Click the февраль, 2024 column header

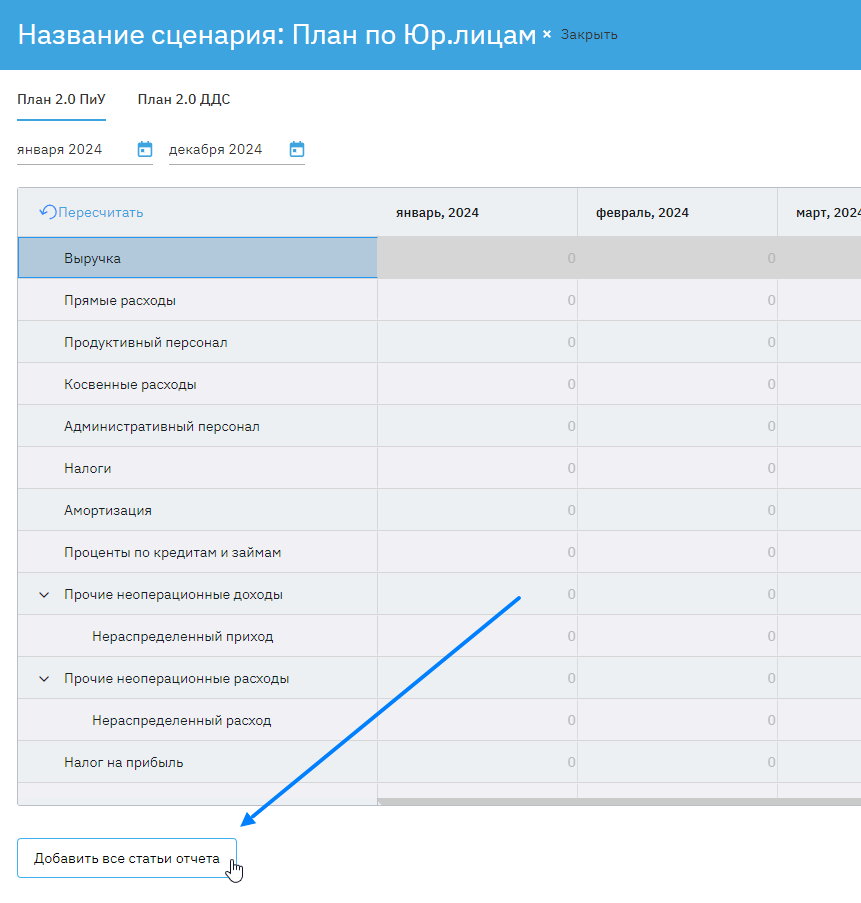tap(642, 212)
